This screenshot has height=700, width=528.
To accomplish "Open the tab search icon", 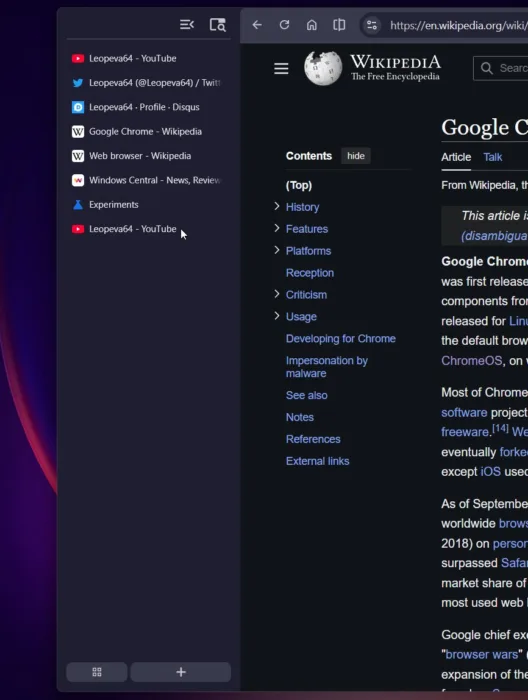I will [x=218, y=25].
